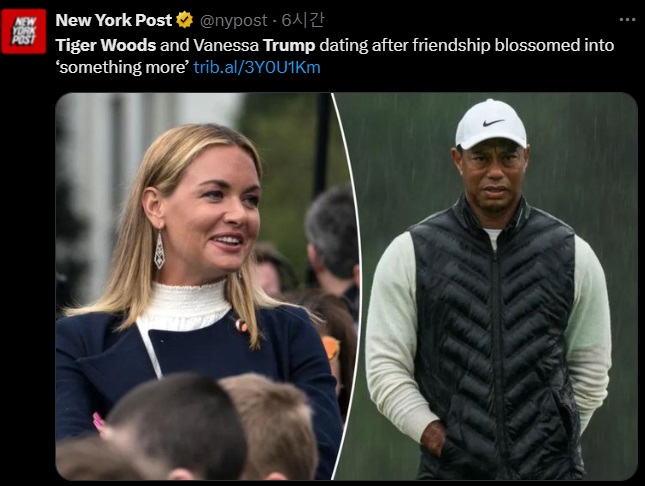Click the gold verified badge
Image resolution: width=645 pixels, height=486 pixels.
[184, 20]
